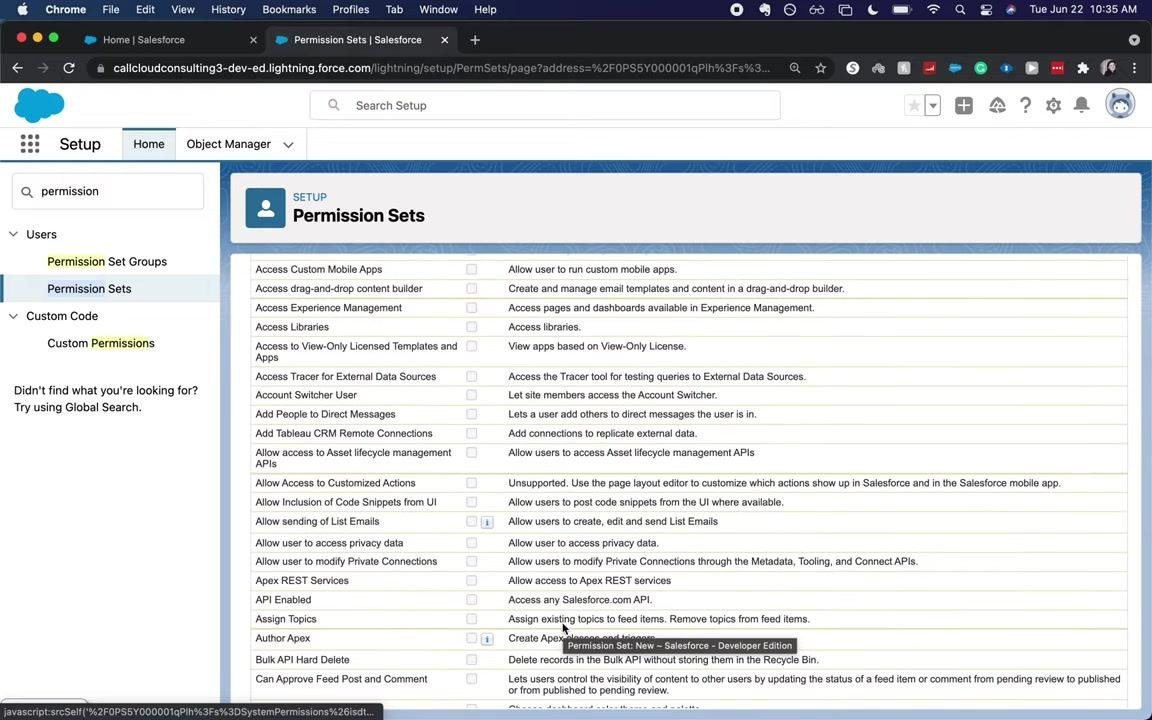Viewport: 1152px width, 720px height.
Task: Click the Chrome zoom magnifier icon in address bar
Action: pos(795,68)
